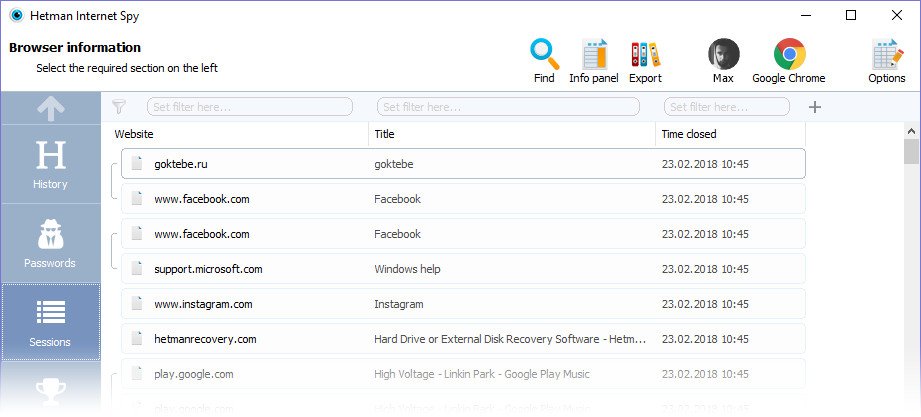921x417 pixels.
Task: Click the filter funnel icon
Action: pos(119,107)
